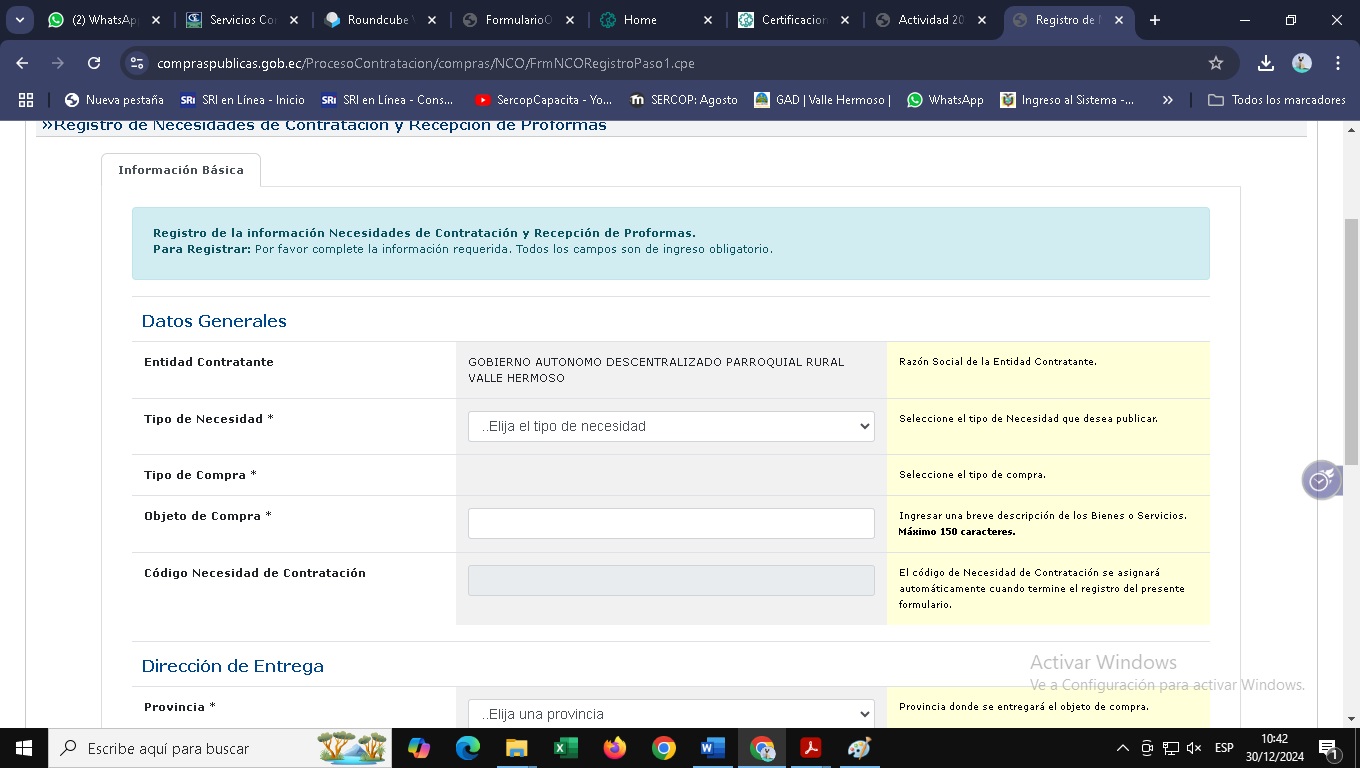This screenshot has height=768, width=1360.
Task: Open SRI en Línea - Inicio bookmark
Action: 242,100
